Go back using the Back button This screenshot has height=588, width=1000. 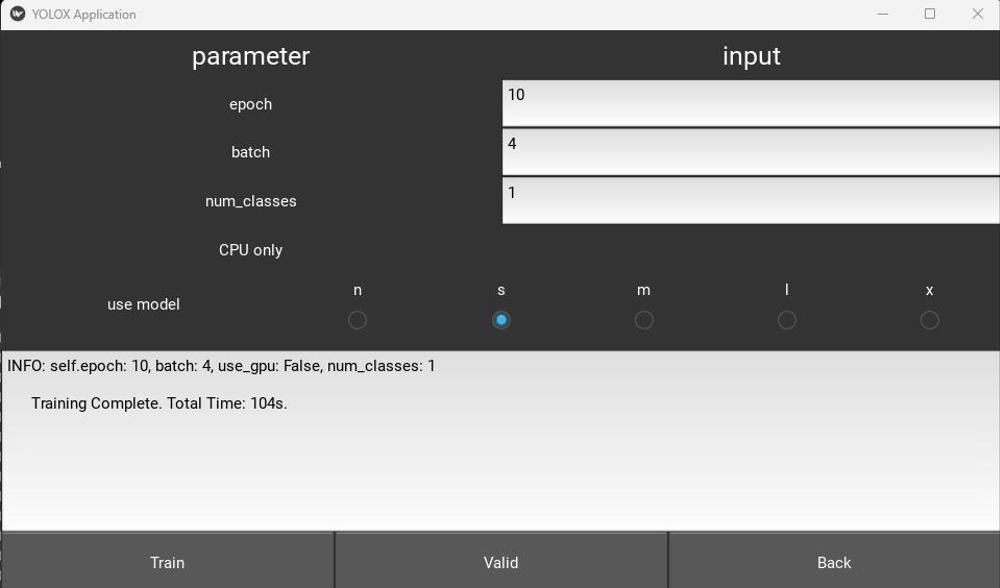(x=834, y=561)
